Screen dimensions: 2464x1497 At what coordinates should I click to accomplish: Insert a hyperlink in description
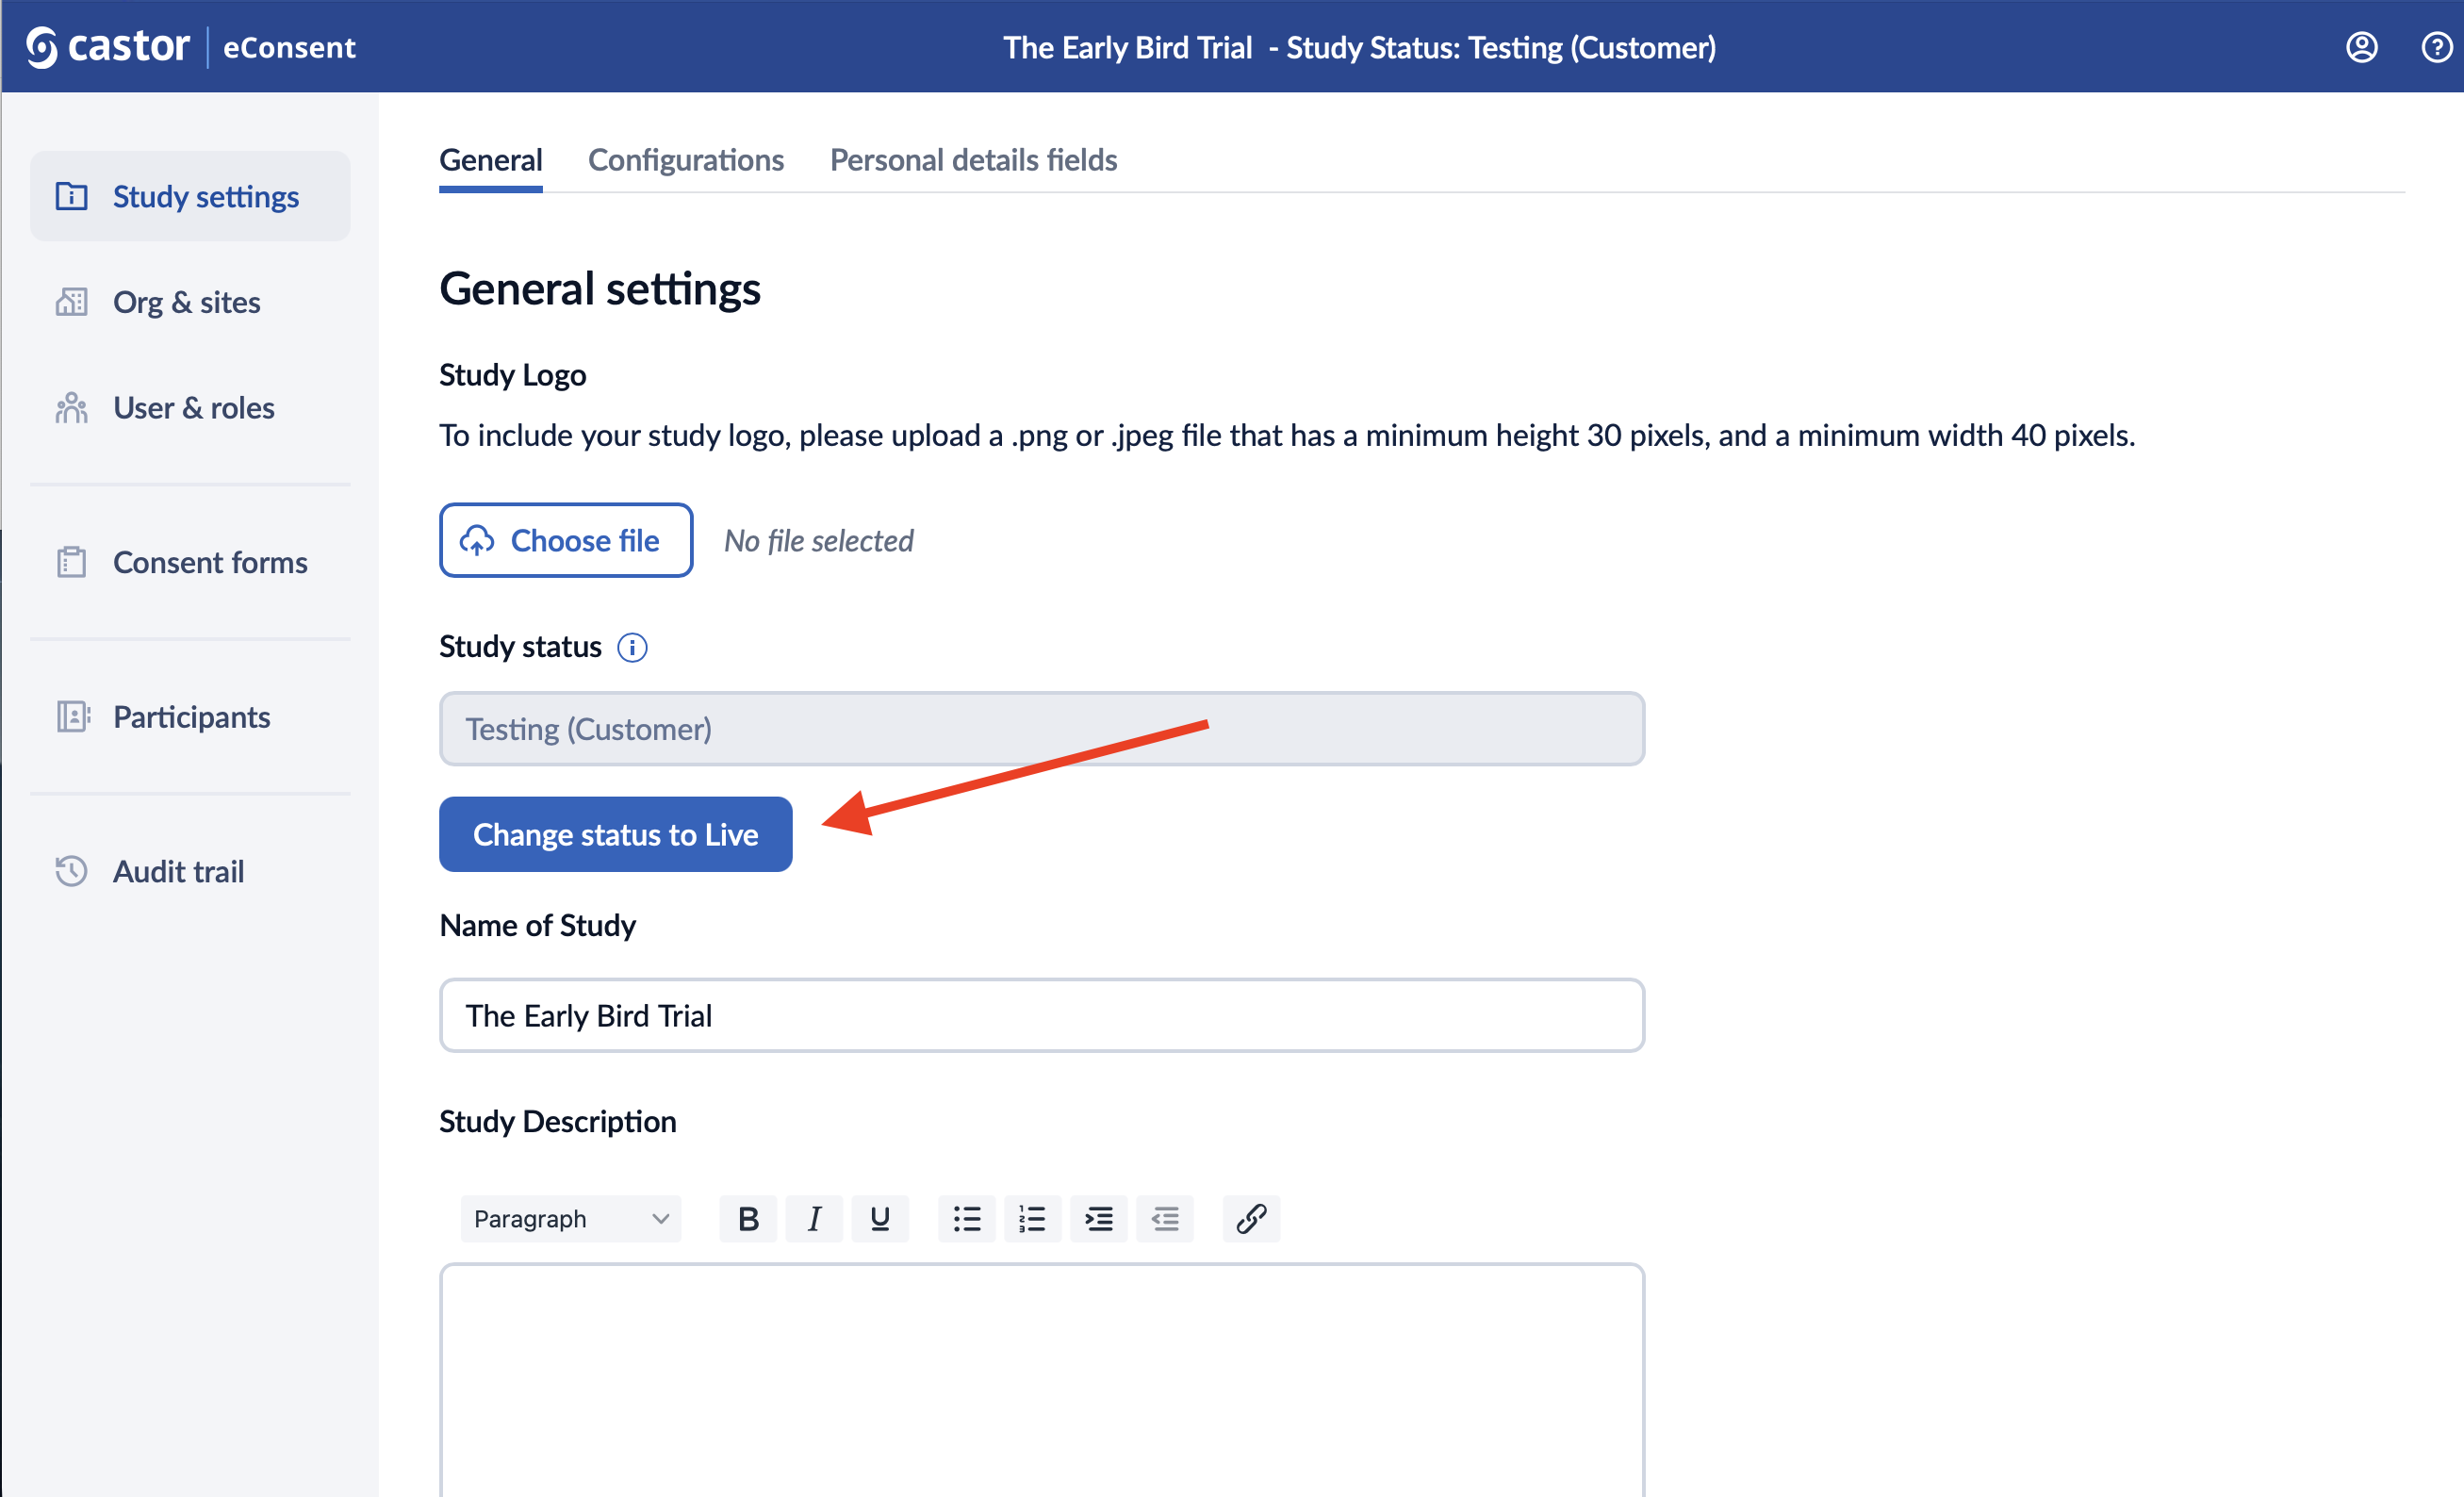point(1251,1218)
